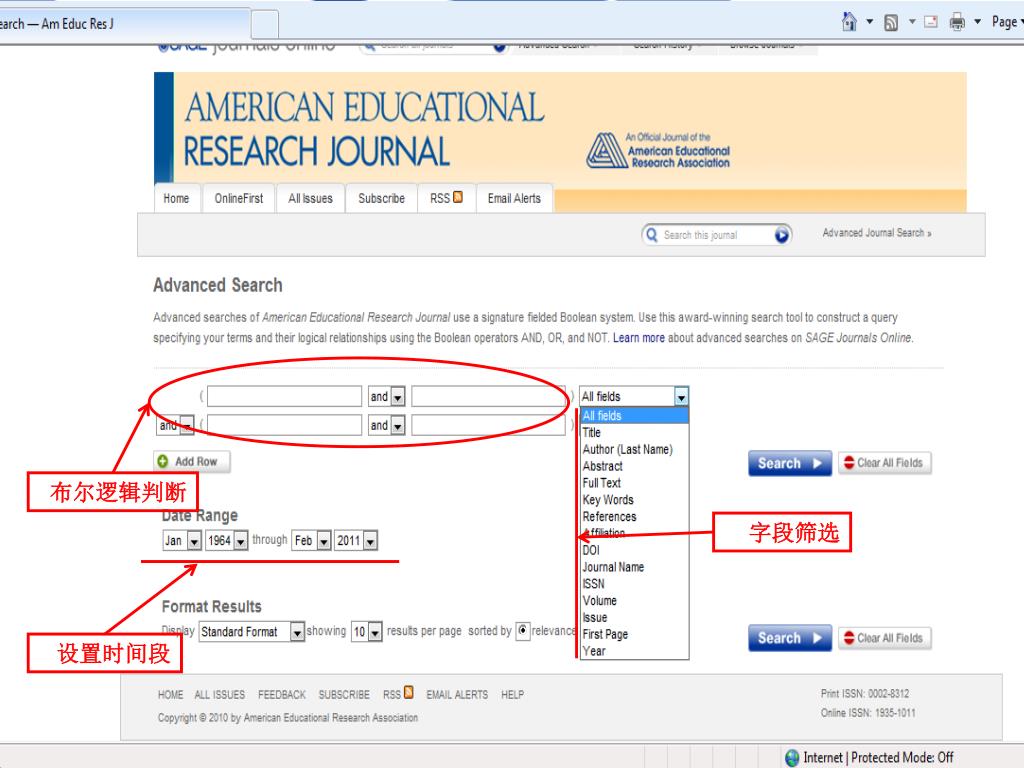Open the end month Feb dropdown

[311, 540]
